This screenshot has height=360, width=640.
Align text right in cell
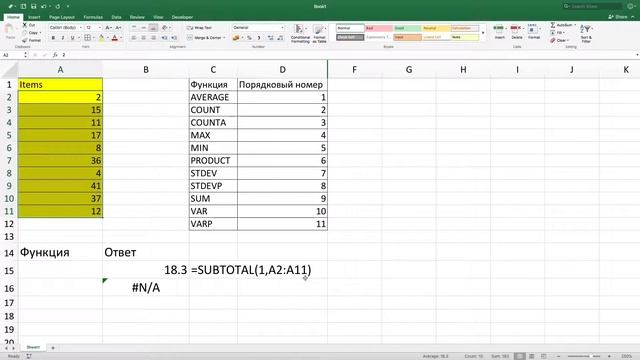(x=153, y=38)
